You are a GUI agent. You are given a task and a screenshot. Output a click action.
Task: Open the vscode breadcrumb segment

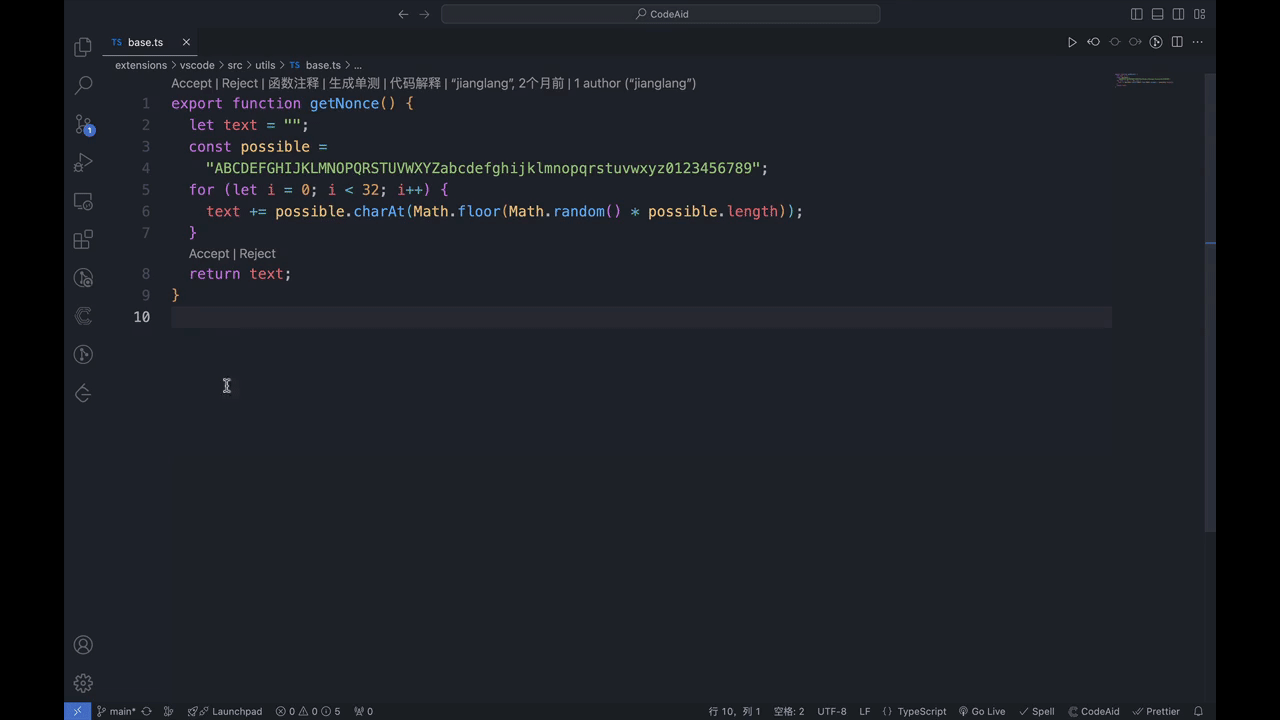(197, 65)
